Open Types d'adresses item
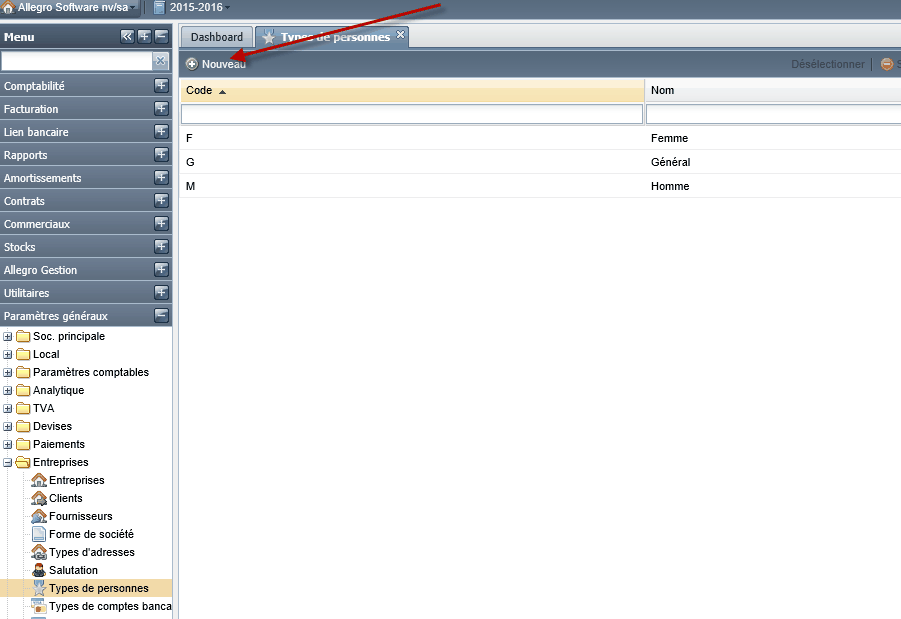 91,552
